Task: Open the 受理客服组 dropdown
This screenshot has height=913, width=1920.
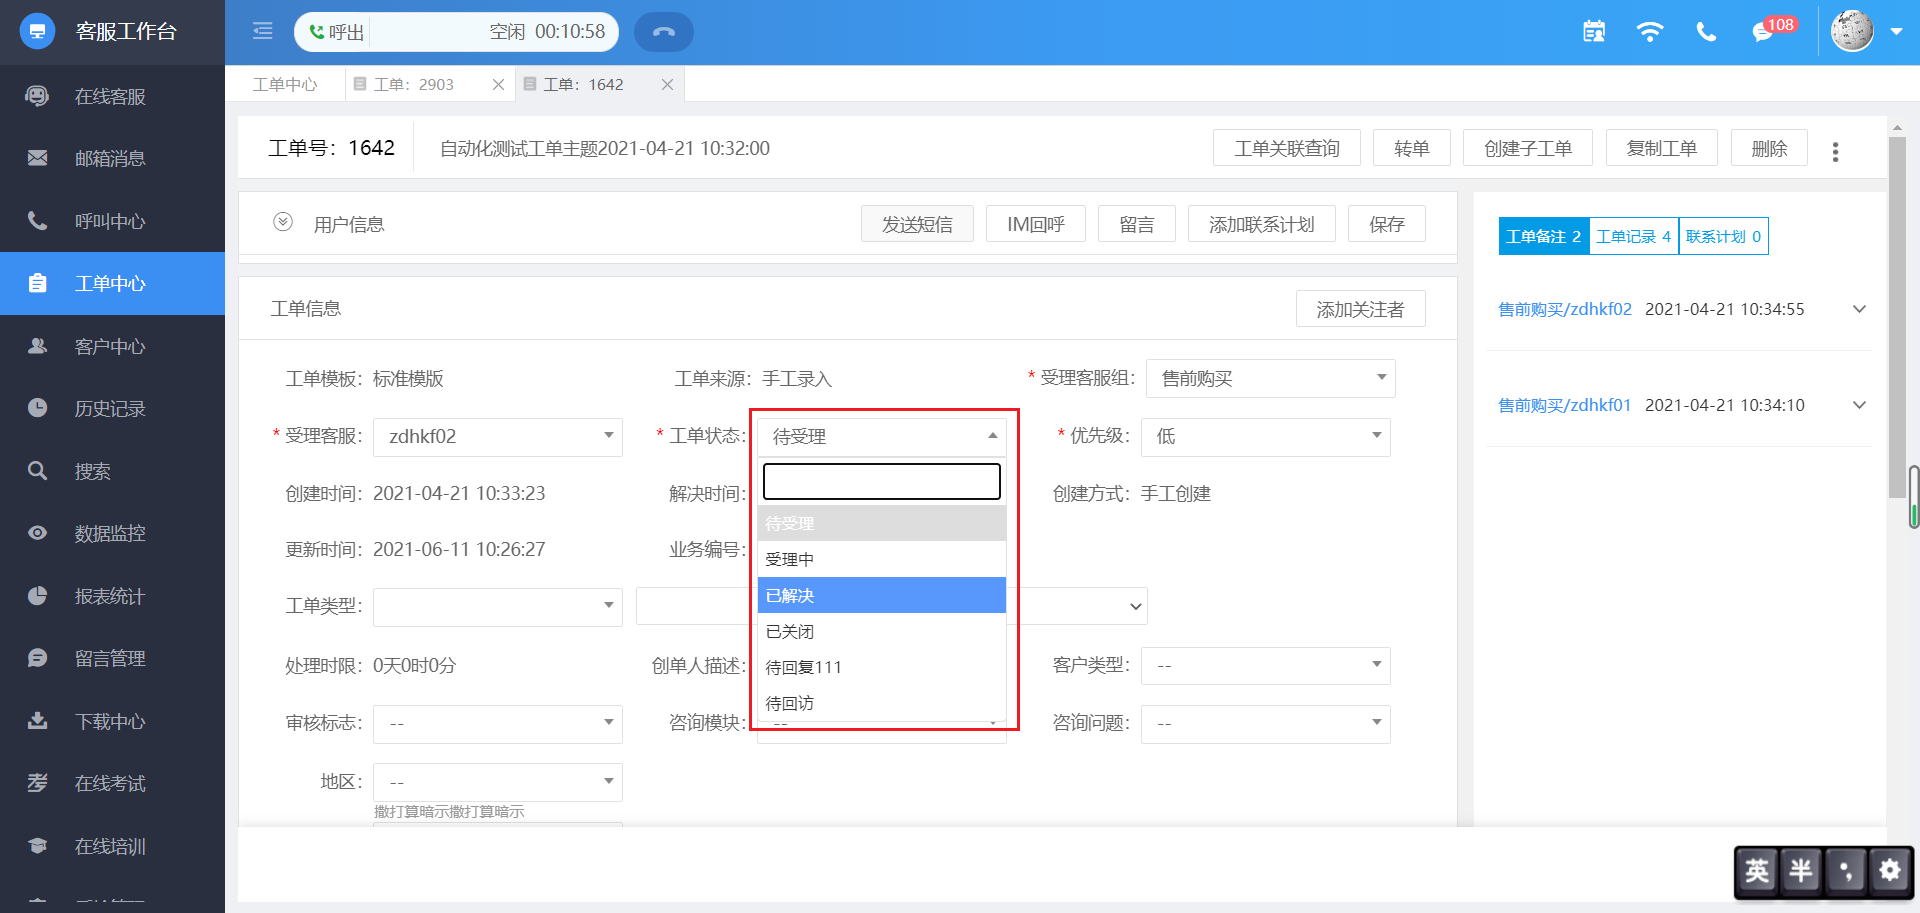Action: (x=1270, y=379)
